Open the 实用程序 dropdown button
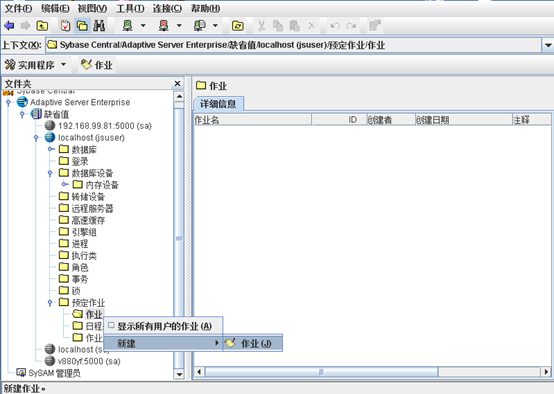 35,65
